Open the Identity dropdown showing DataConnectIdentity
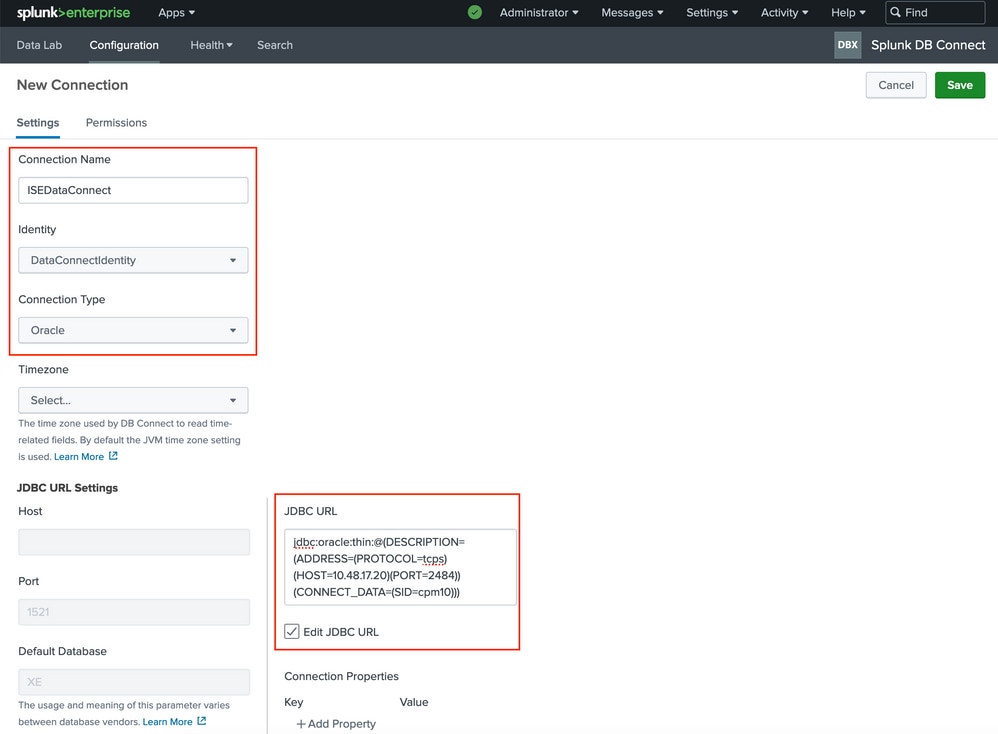This screenshot has height=734, width=998. [133, 260]
